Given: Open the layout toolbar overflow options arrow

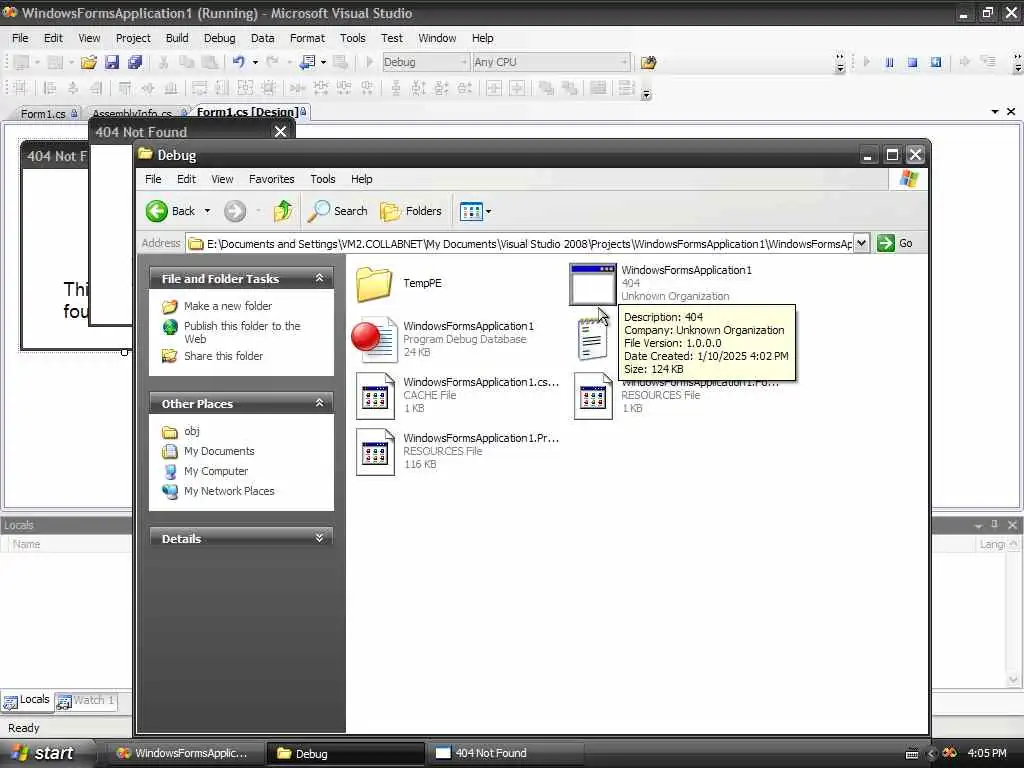Looking at the screenshot, I should [646, 95].
